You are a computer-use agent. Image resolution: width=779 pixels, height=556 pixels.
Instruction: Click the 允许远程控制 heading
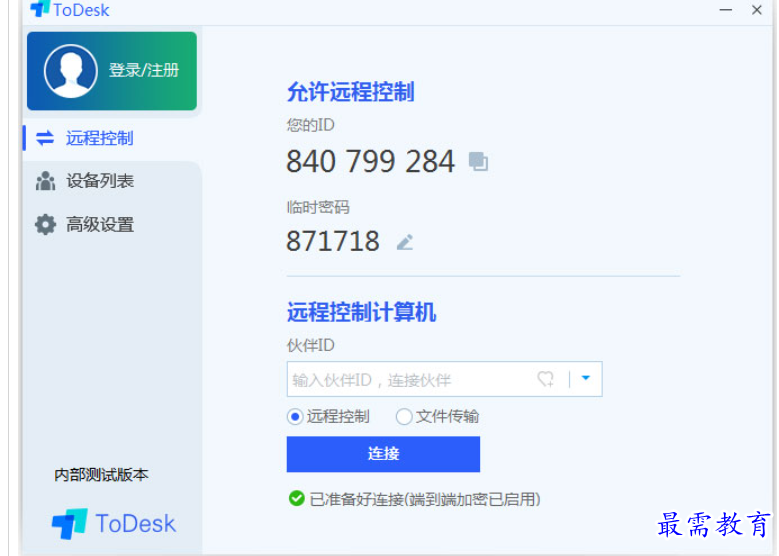[351, 92]
